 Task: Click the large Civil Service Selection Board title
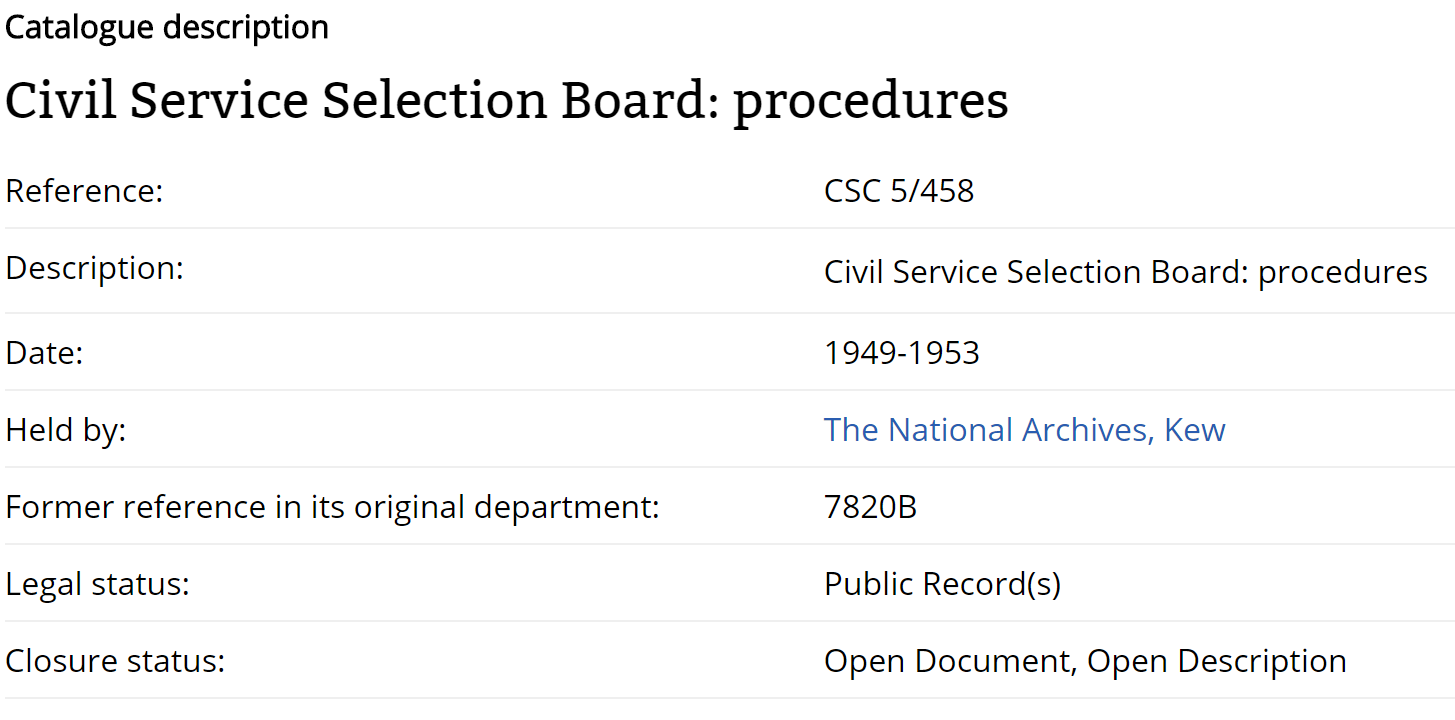click(506, 100)
